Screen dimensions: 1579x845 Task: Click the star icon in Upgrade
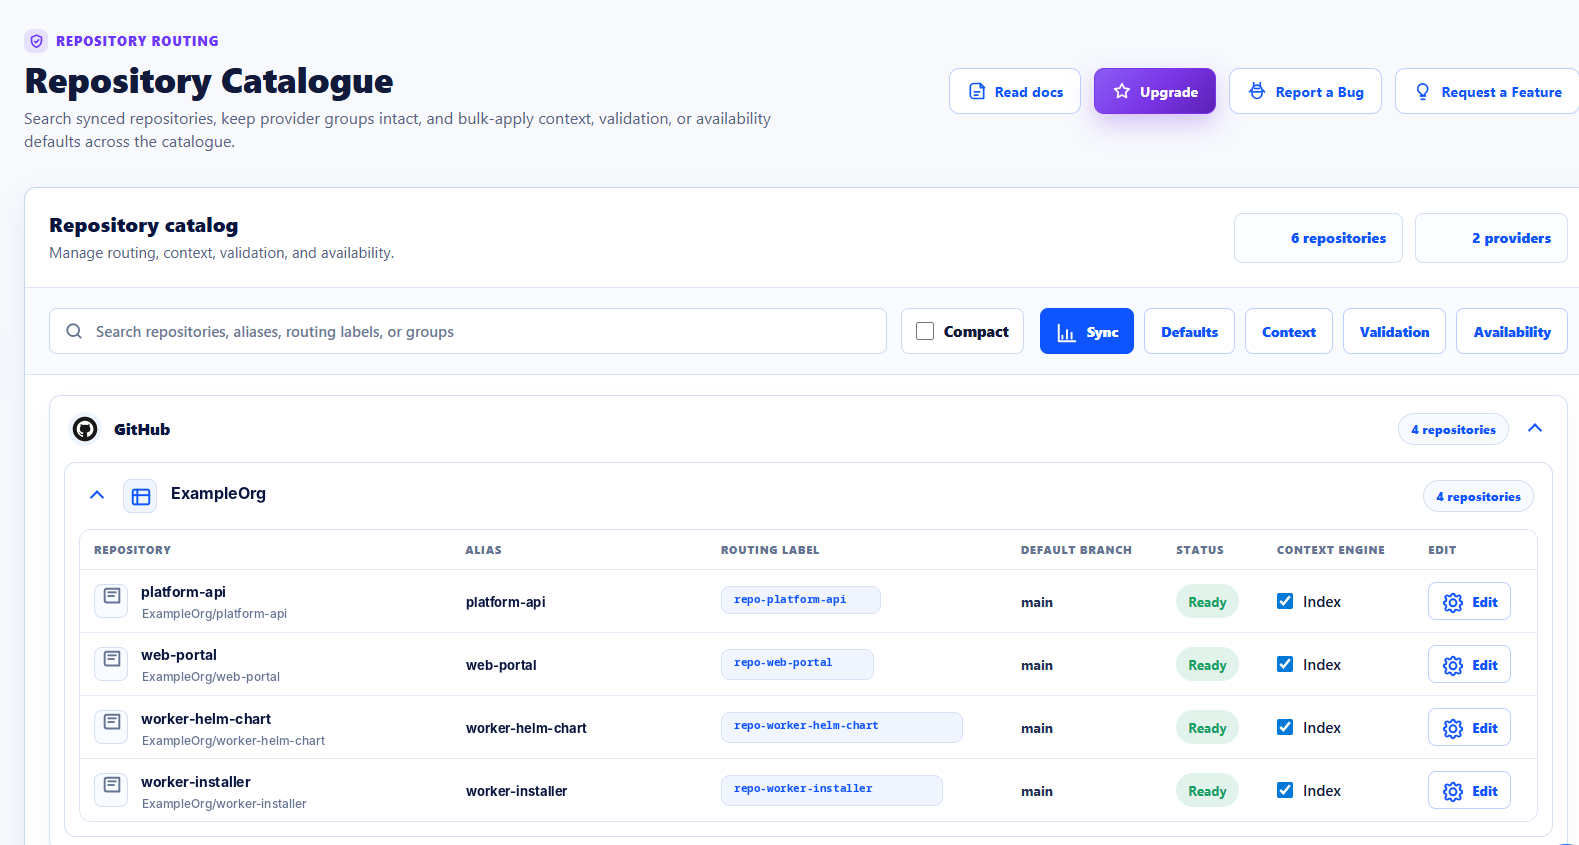click(x=1122, y=92)
